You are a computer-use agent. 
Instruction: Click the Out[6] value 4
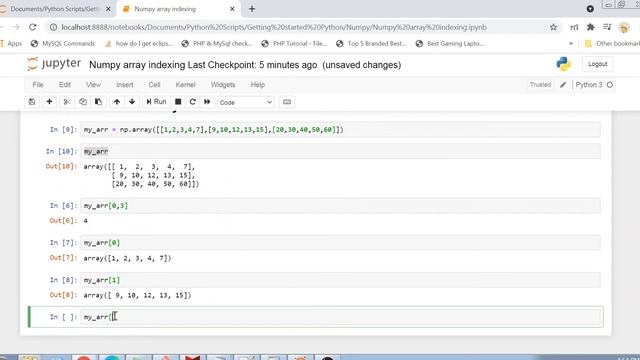coord(85,221)
